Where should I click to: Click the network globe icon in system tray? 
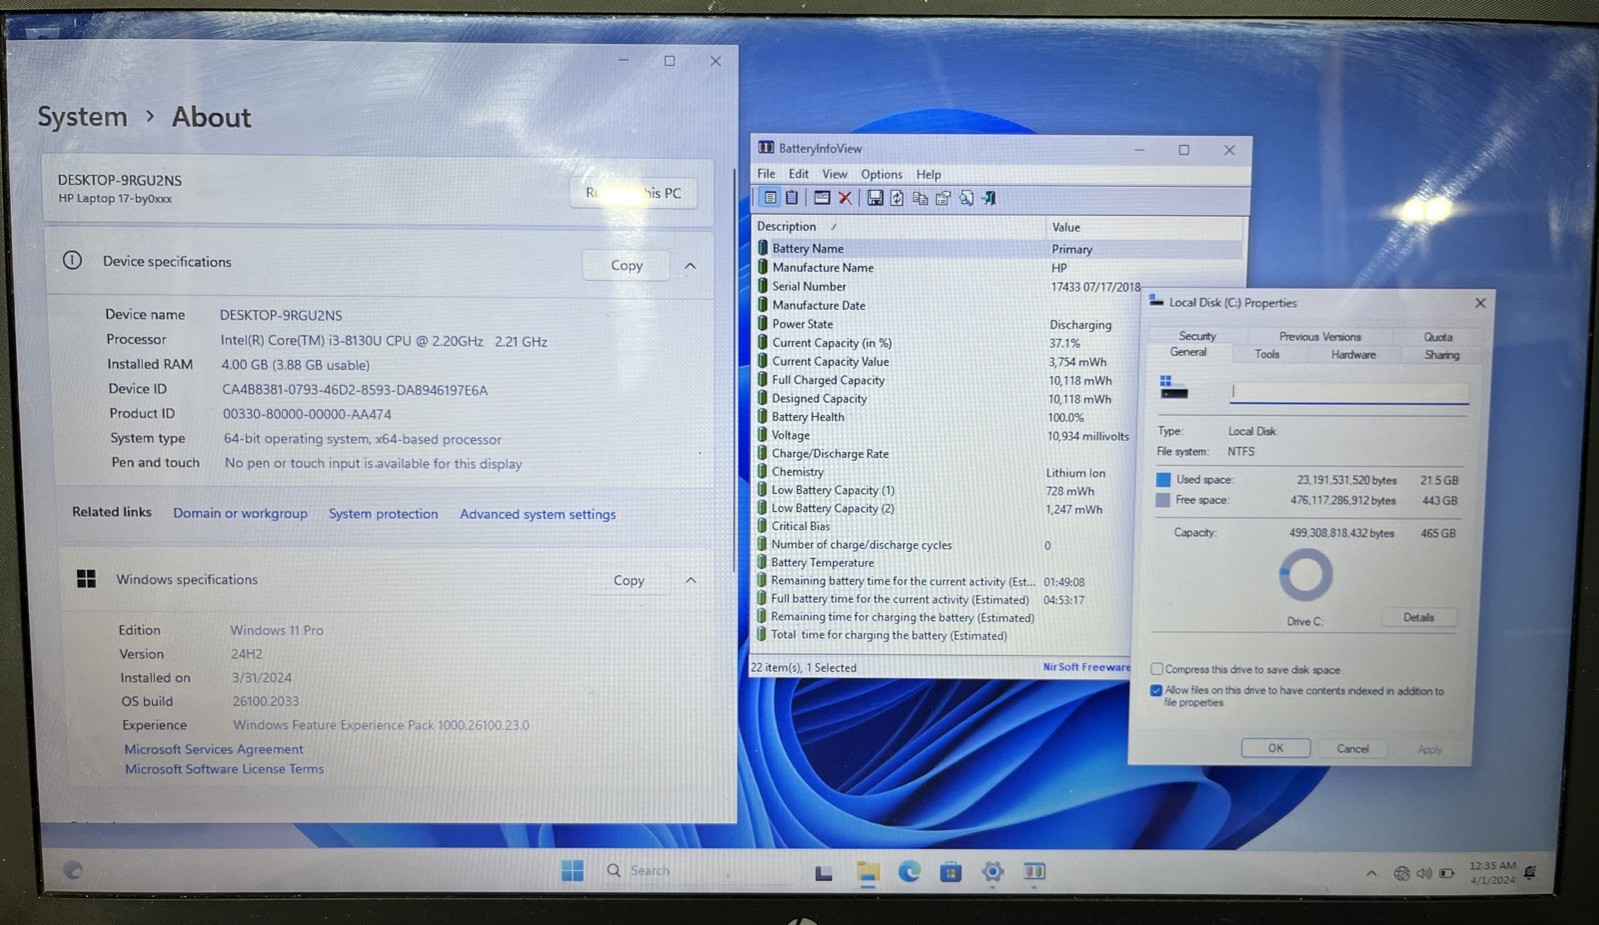pos(1401,873)
